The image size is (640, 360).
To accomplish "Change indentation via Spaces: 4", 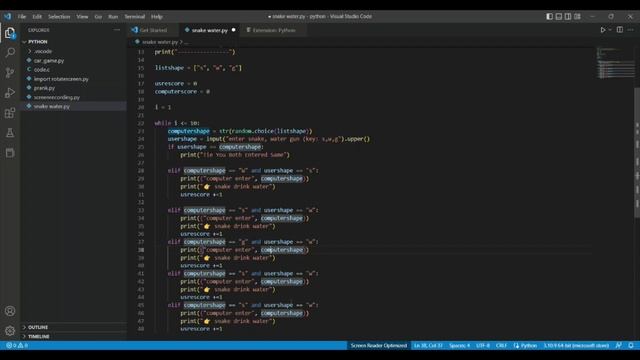I will pos(459,345).
